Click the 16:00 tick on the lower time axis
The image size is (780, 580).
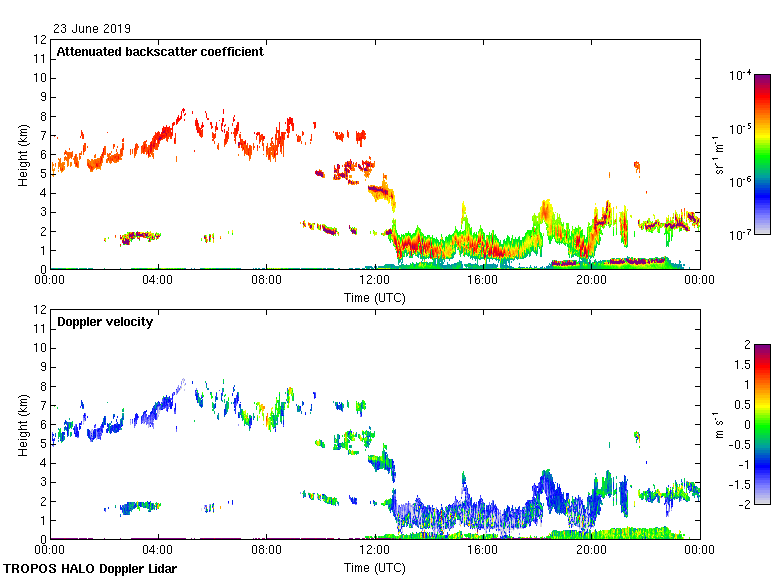(x=483, y=540)
